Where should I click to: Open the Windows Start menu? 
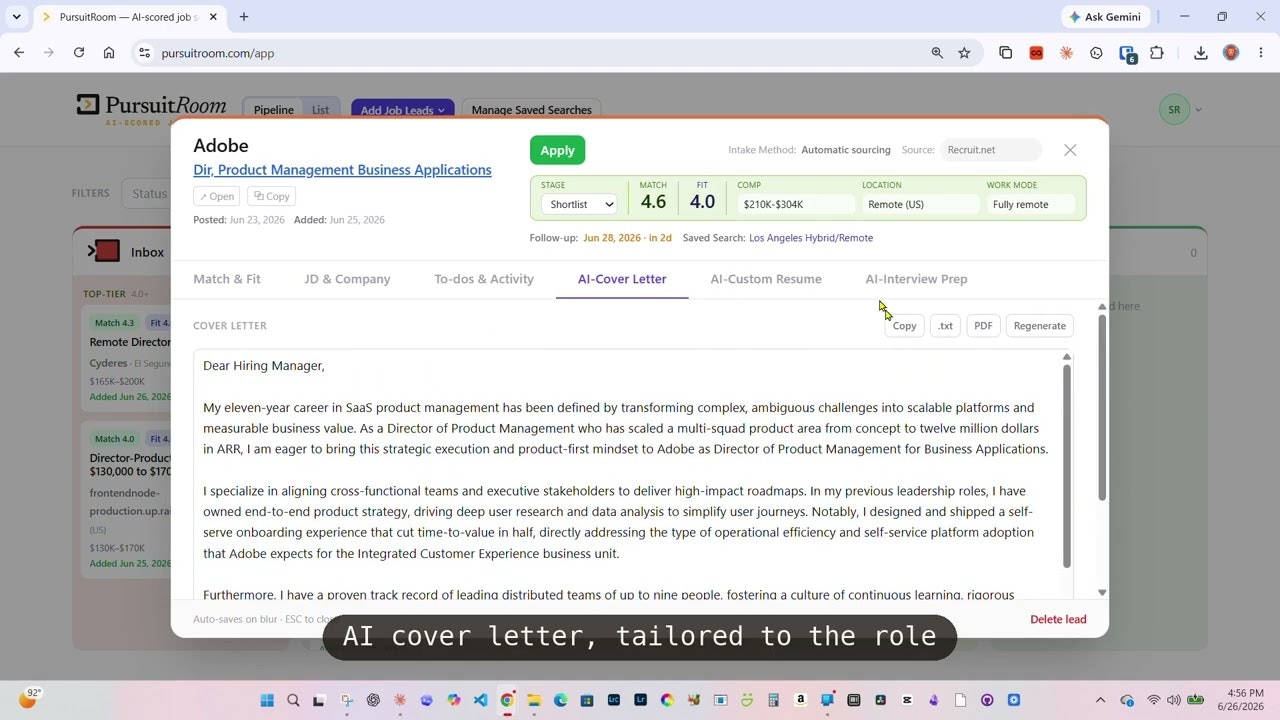[x=267, y=700]
